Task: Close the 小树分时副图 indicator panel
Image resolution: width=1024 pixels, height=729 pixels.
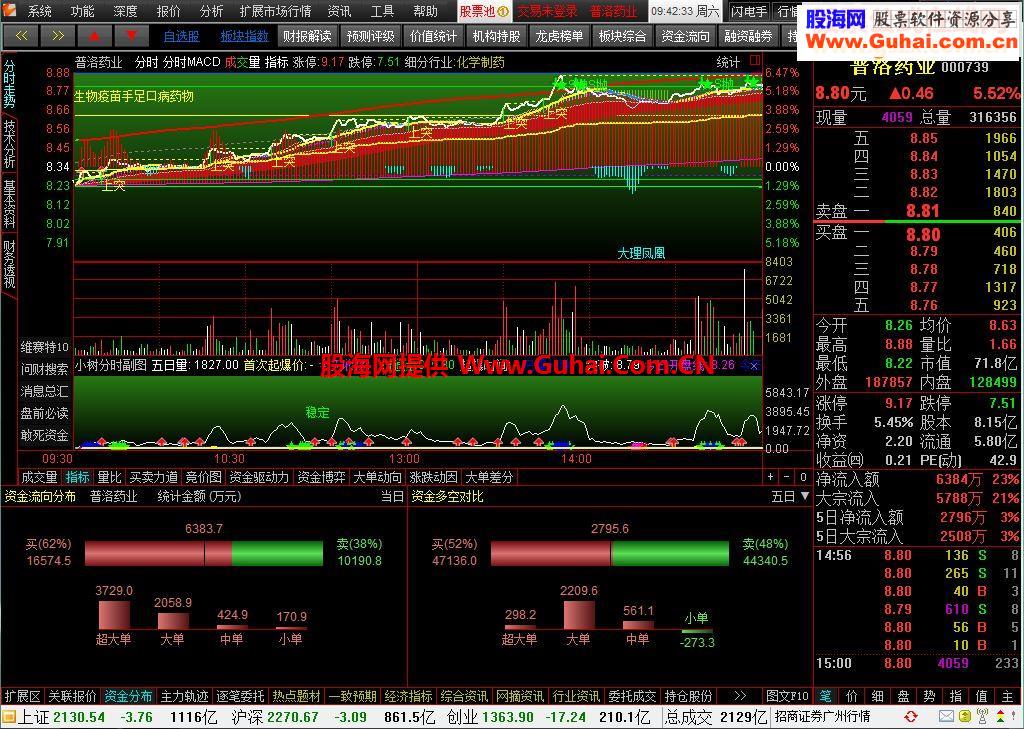Action: pos(754,366)
